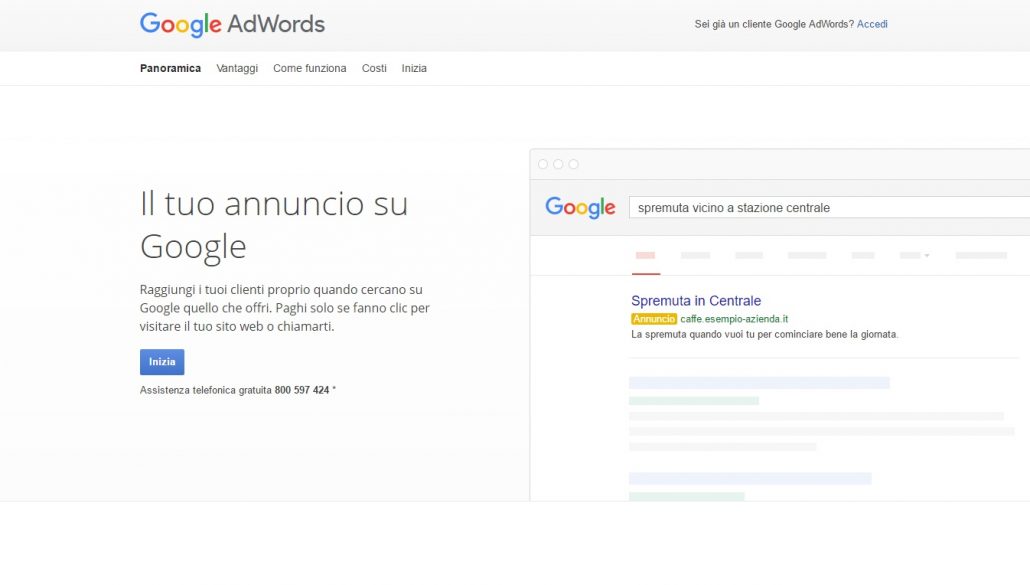Screen dimensions: 1030x585
Task: Click the yellow Annuncio badge
Action: coord(654,319)
